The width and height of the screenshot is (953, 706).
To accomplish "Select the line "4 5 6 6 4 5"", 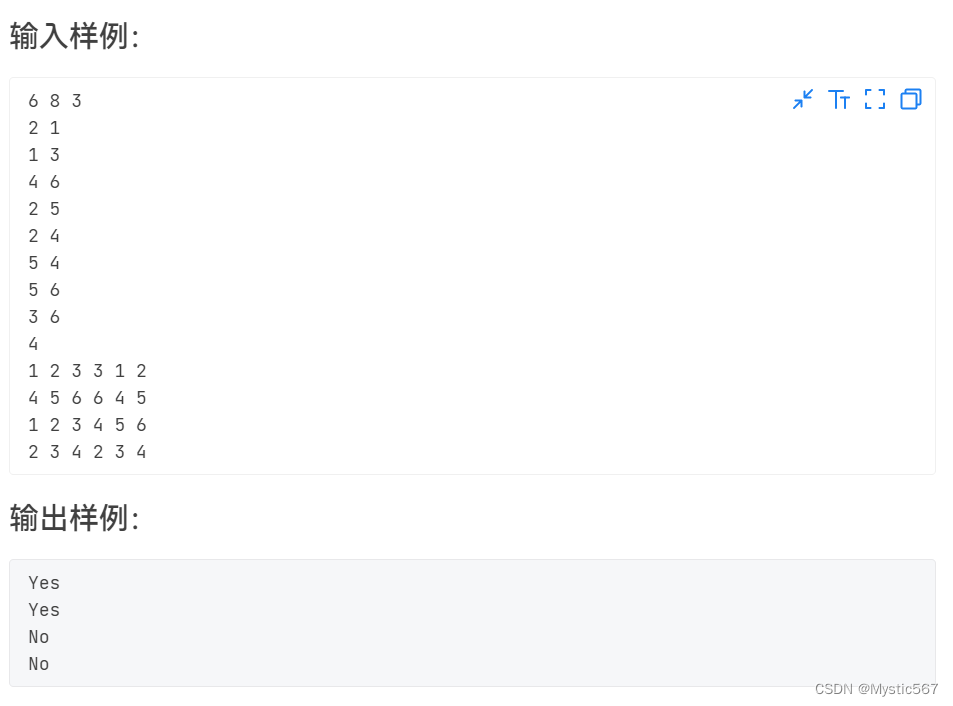I will (86, 397).
